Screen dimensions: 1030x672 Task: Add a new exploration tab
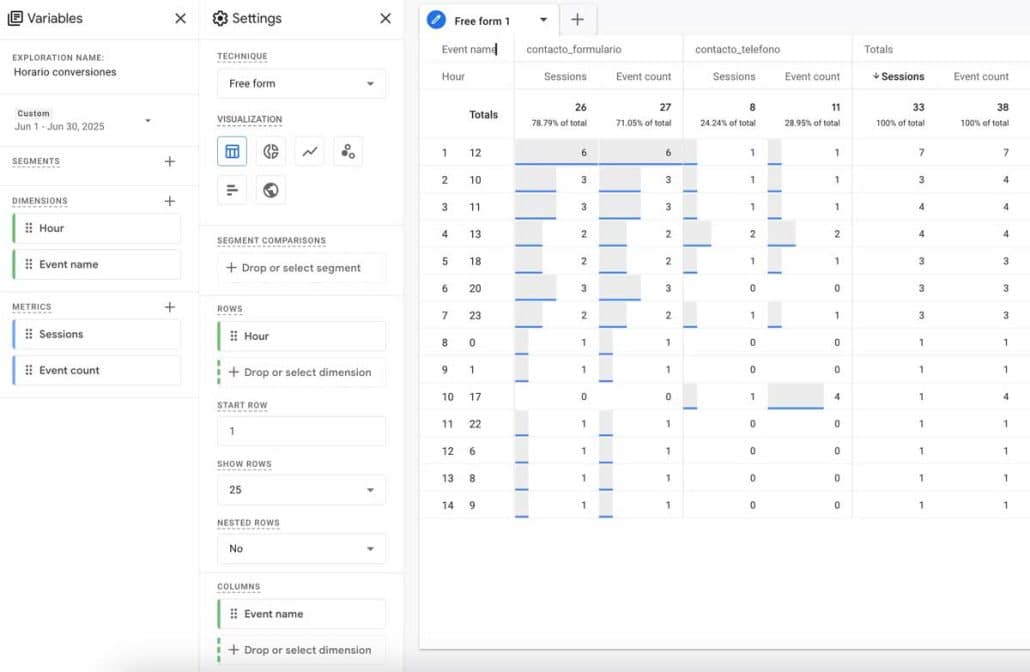pos(577,20)
